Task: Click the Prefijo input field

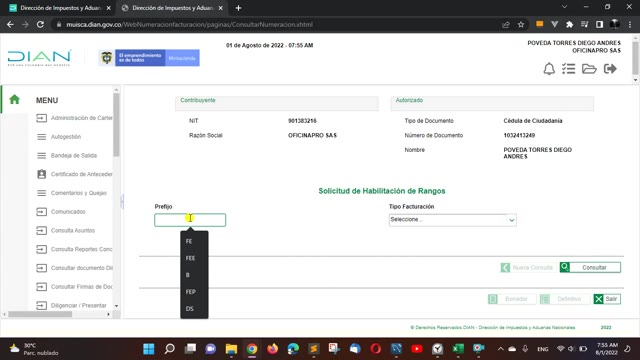Action: point(190,220)
